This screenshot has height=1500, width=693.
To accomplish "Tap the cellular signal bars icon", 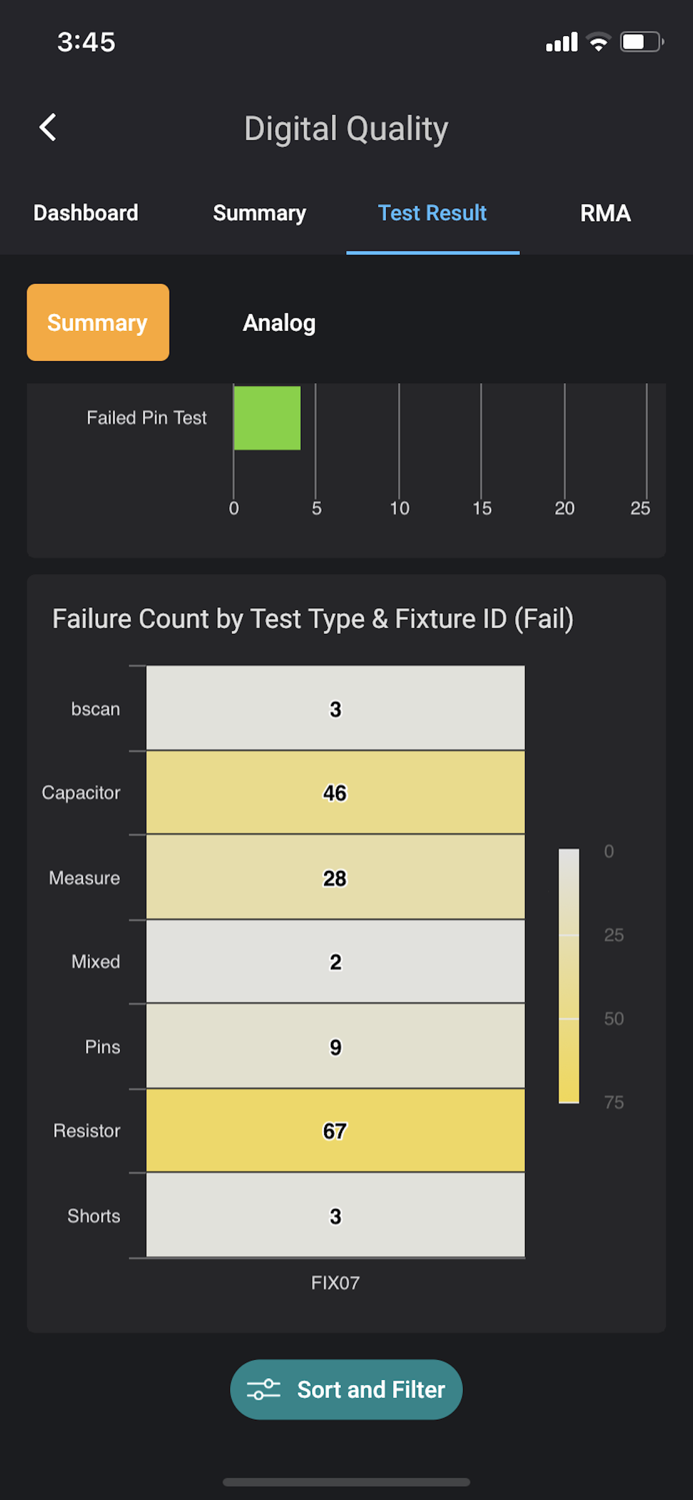I will [561, 42].
